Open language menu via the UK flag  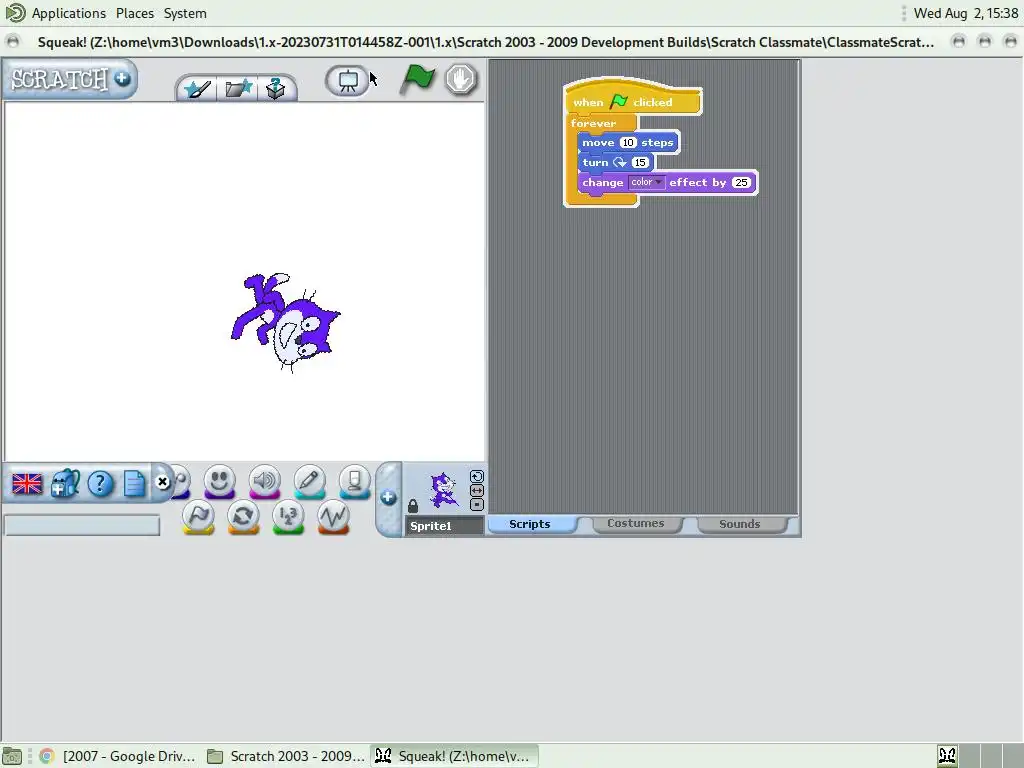point(27,484)
